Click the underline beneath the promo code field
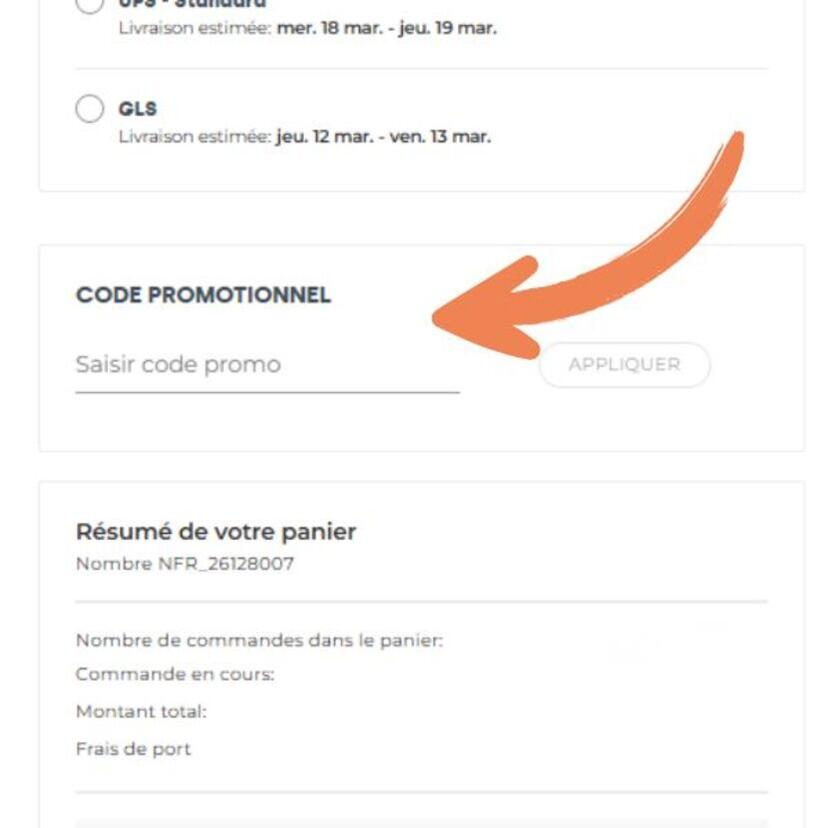Screen dimensions: 828x828 click(266, 392)
